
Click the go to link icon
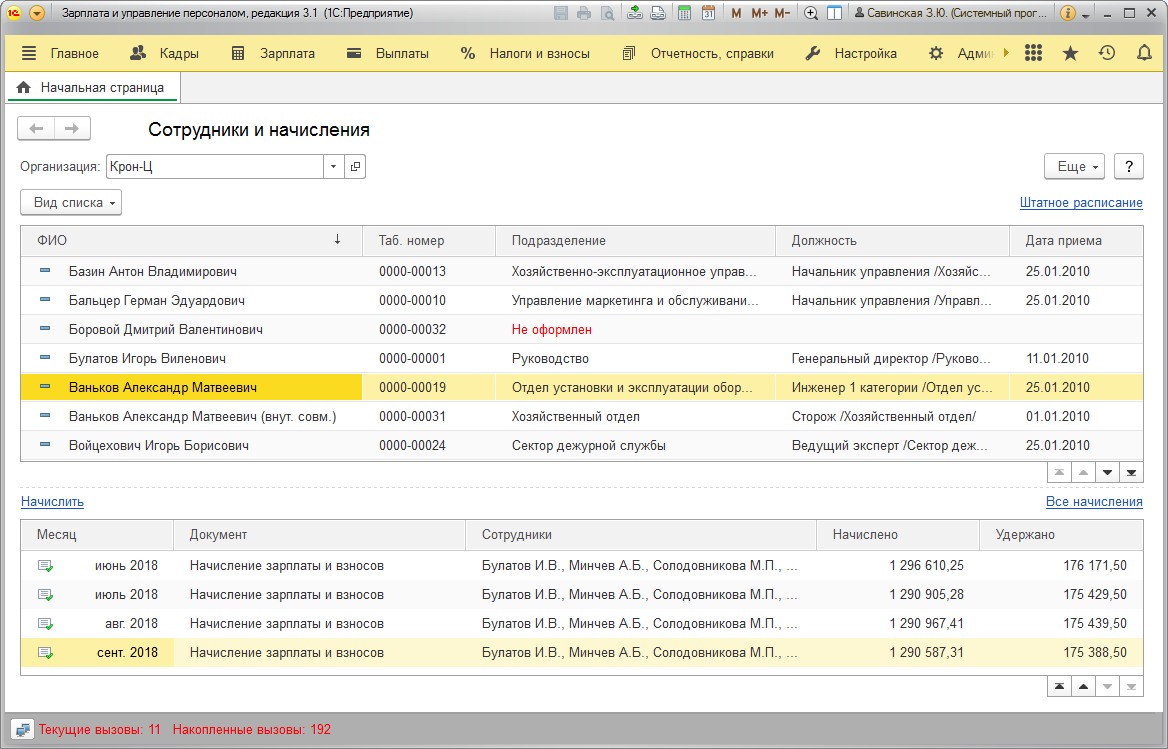pos(658,13)
